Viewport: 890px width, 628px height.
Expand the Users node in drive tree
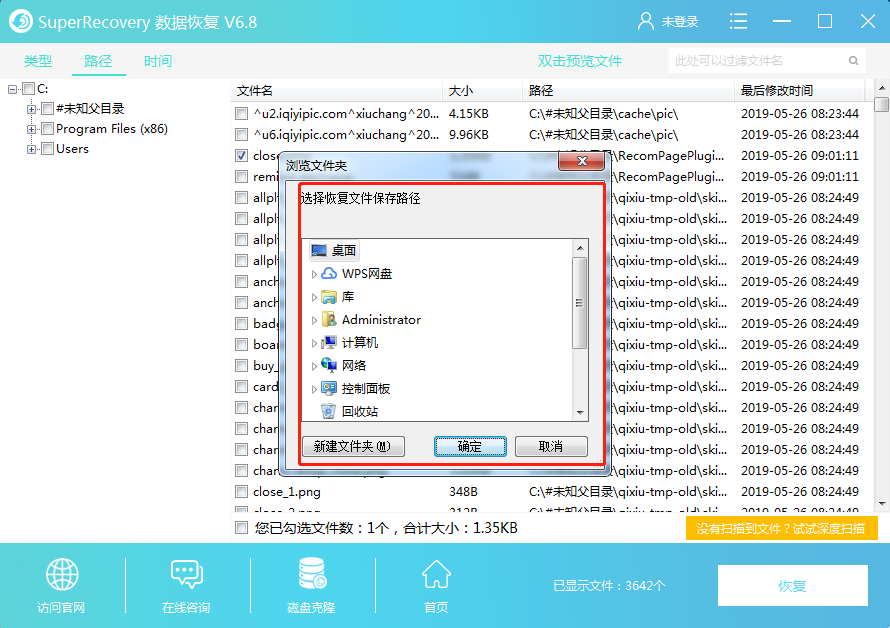click(x=31, y=148)
